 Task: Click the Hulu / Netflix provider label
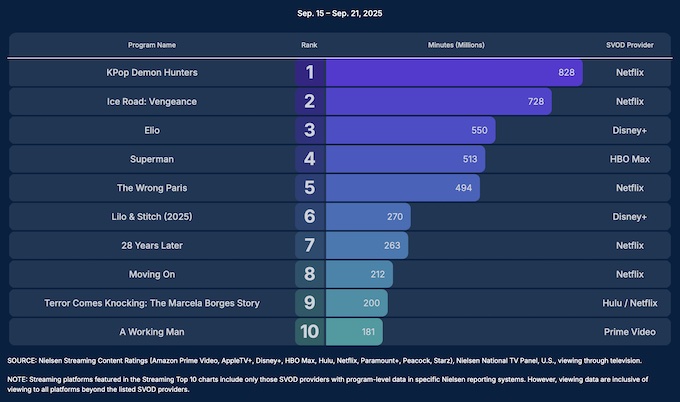coord(629,303)
